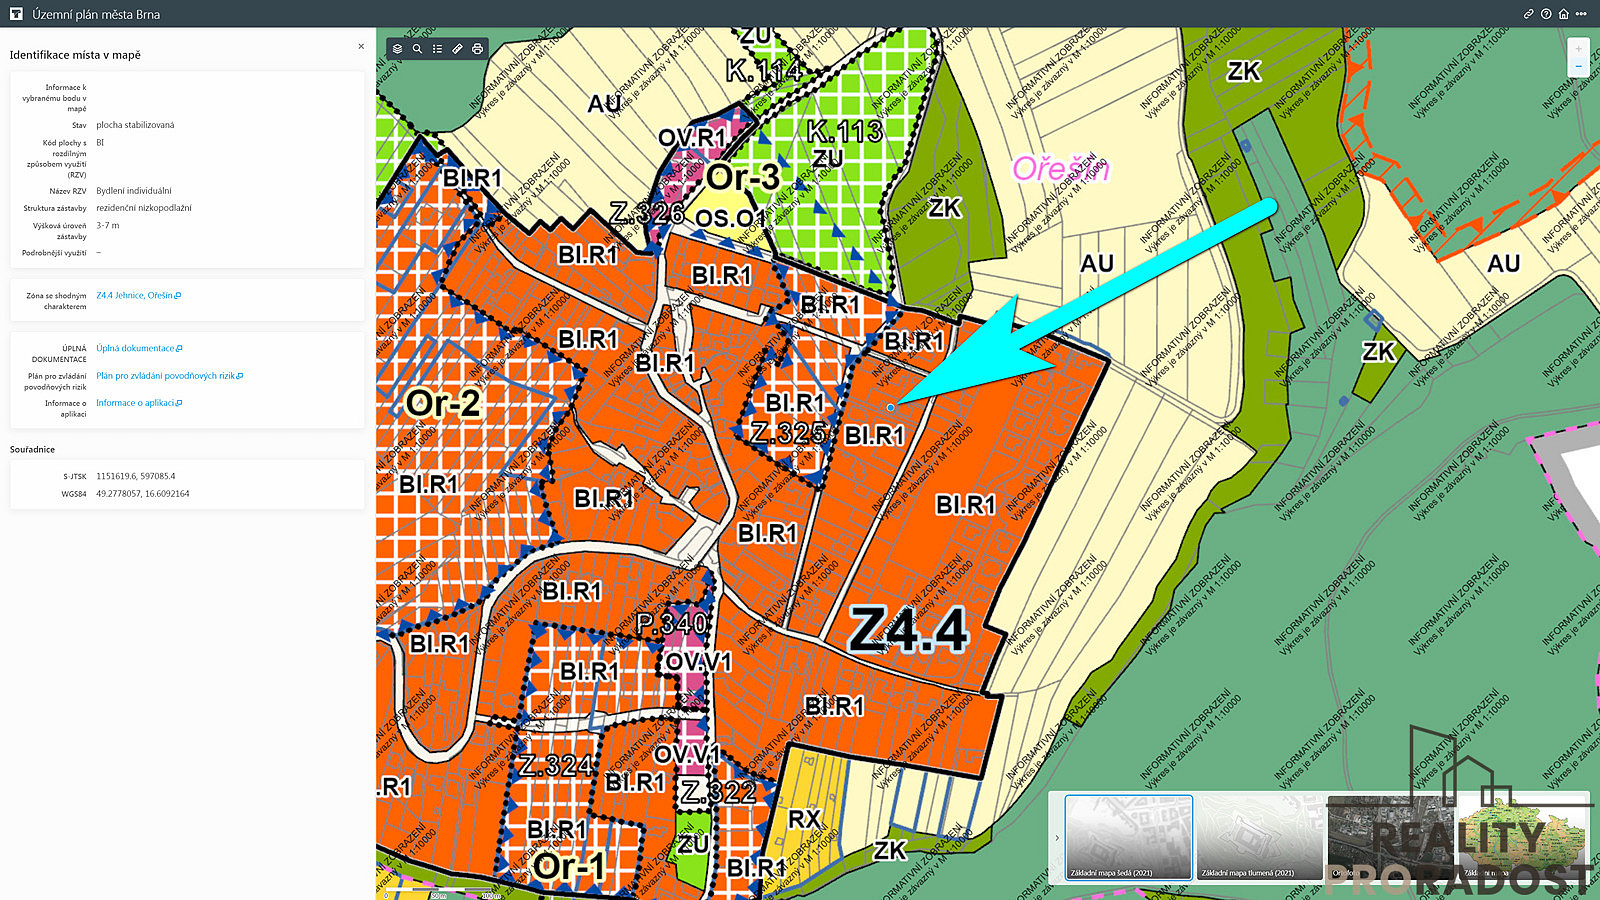The height and width of the screenshot is (900, 1600).
Task: Open the Z4.4 Jehnice, Ořešín link
Action: point(138,296)
